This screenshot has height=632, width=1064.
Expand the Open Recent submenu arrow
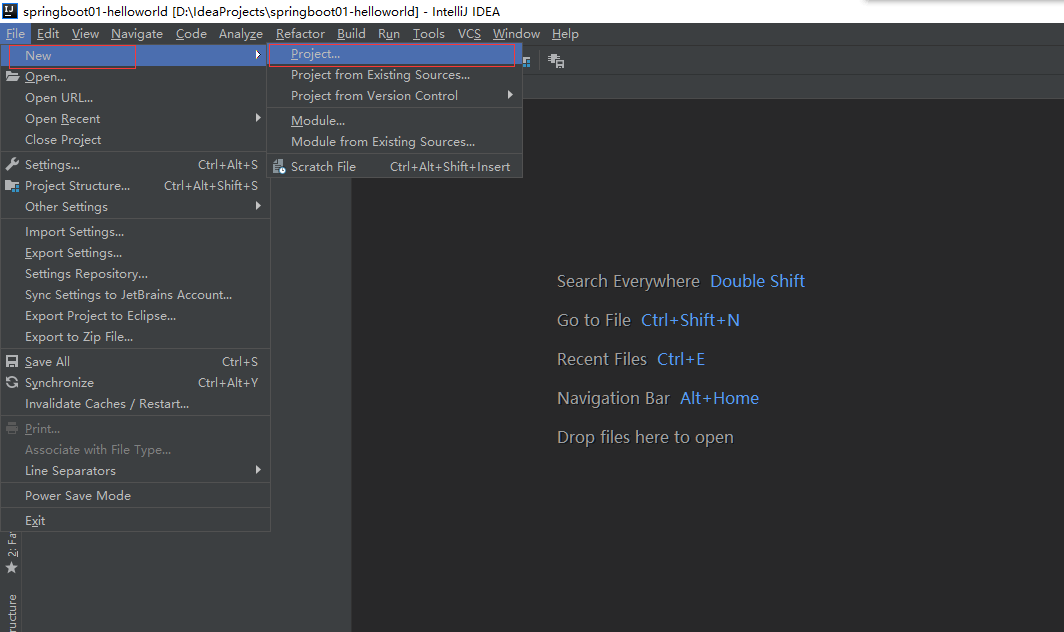coord(258,117)
